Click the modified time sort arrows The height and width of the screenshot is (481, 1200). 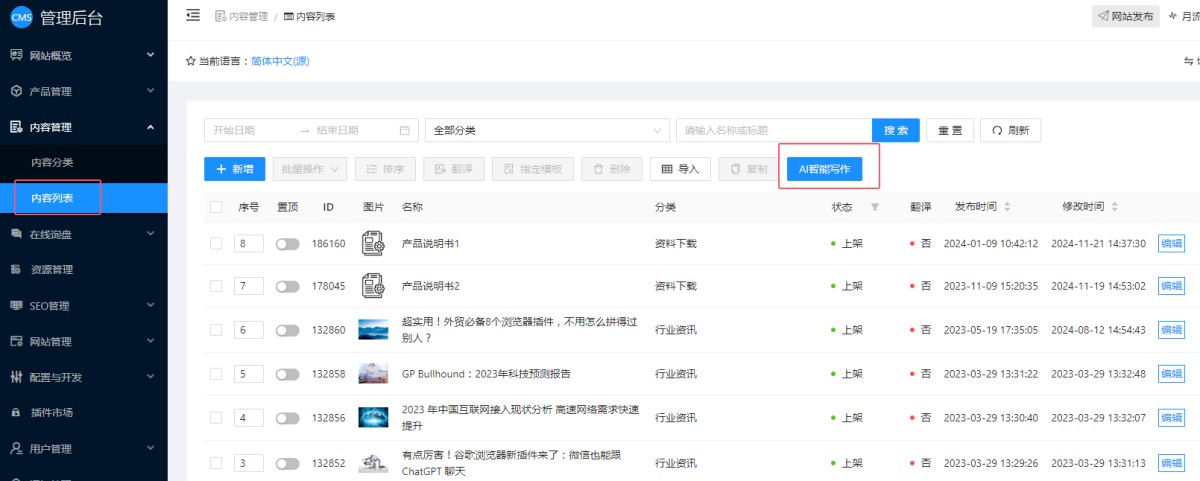[1115, 207]
